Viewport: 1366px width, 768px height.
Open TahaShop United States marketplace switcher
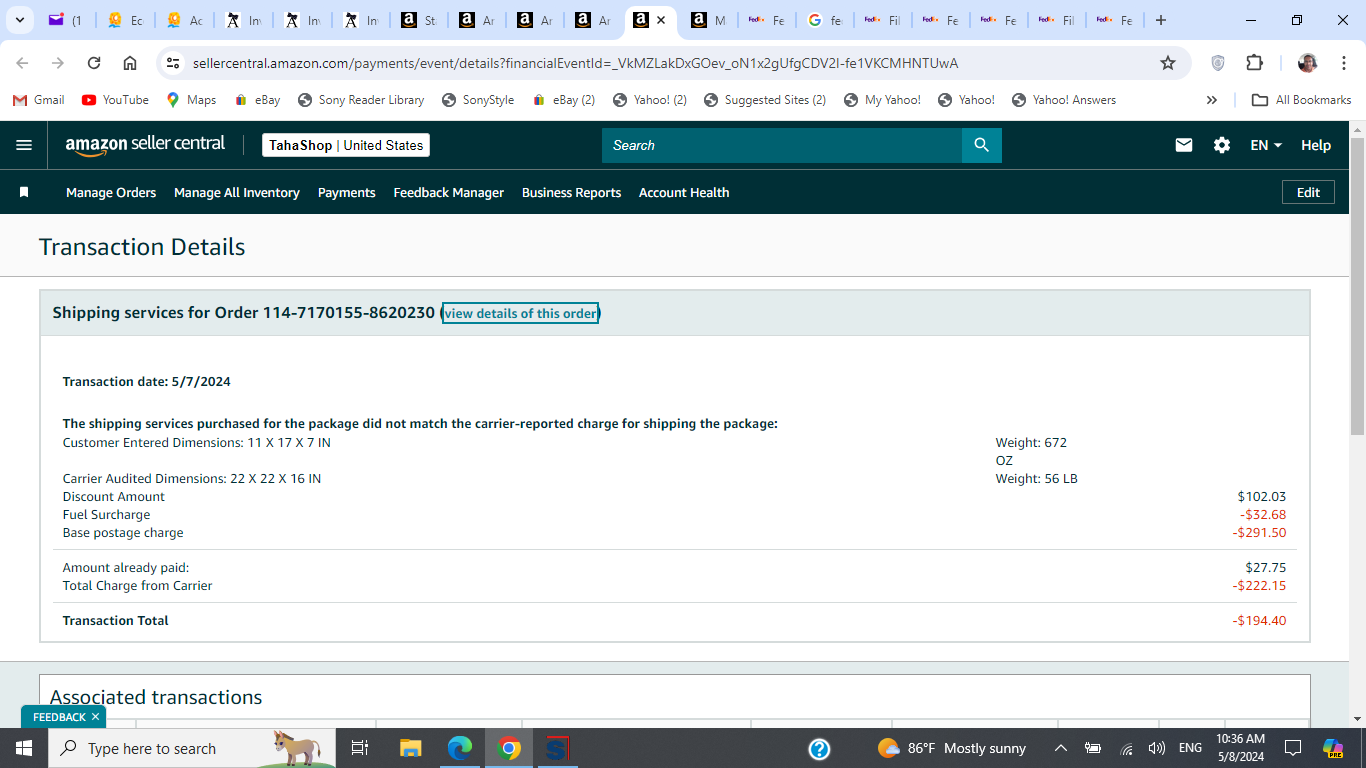pos(346,145)
